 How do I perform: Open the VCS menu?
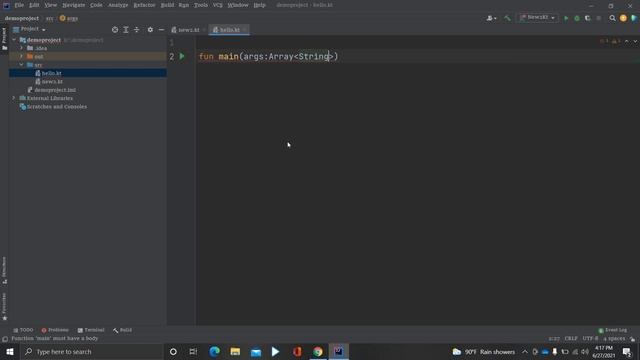218,5
